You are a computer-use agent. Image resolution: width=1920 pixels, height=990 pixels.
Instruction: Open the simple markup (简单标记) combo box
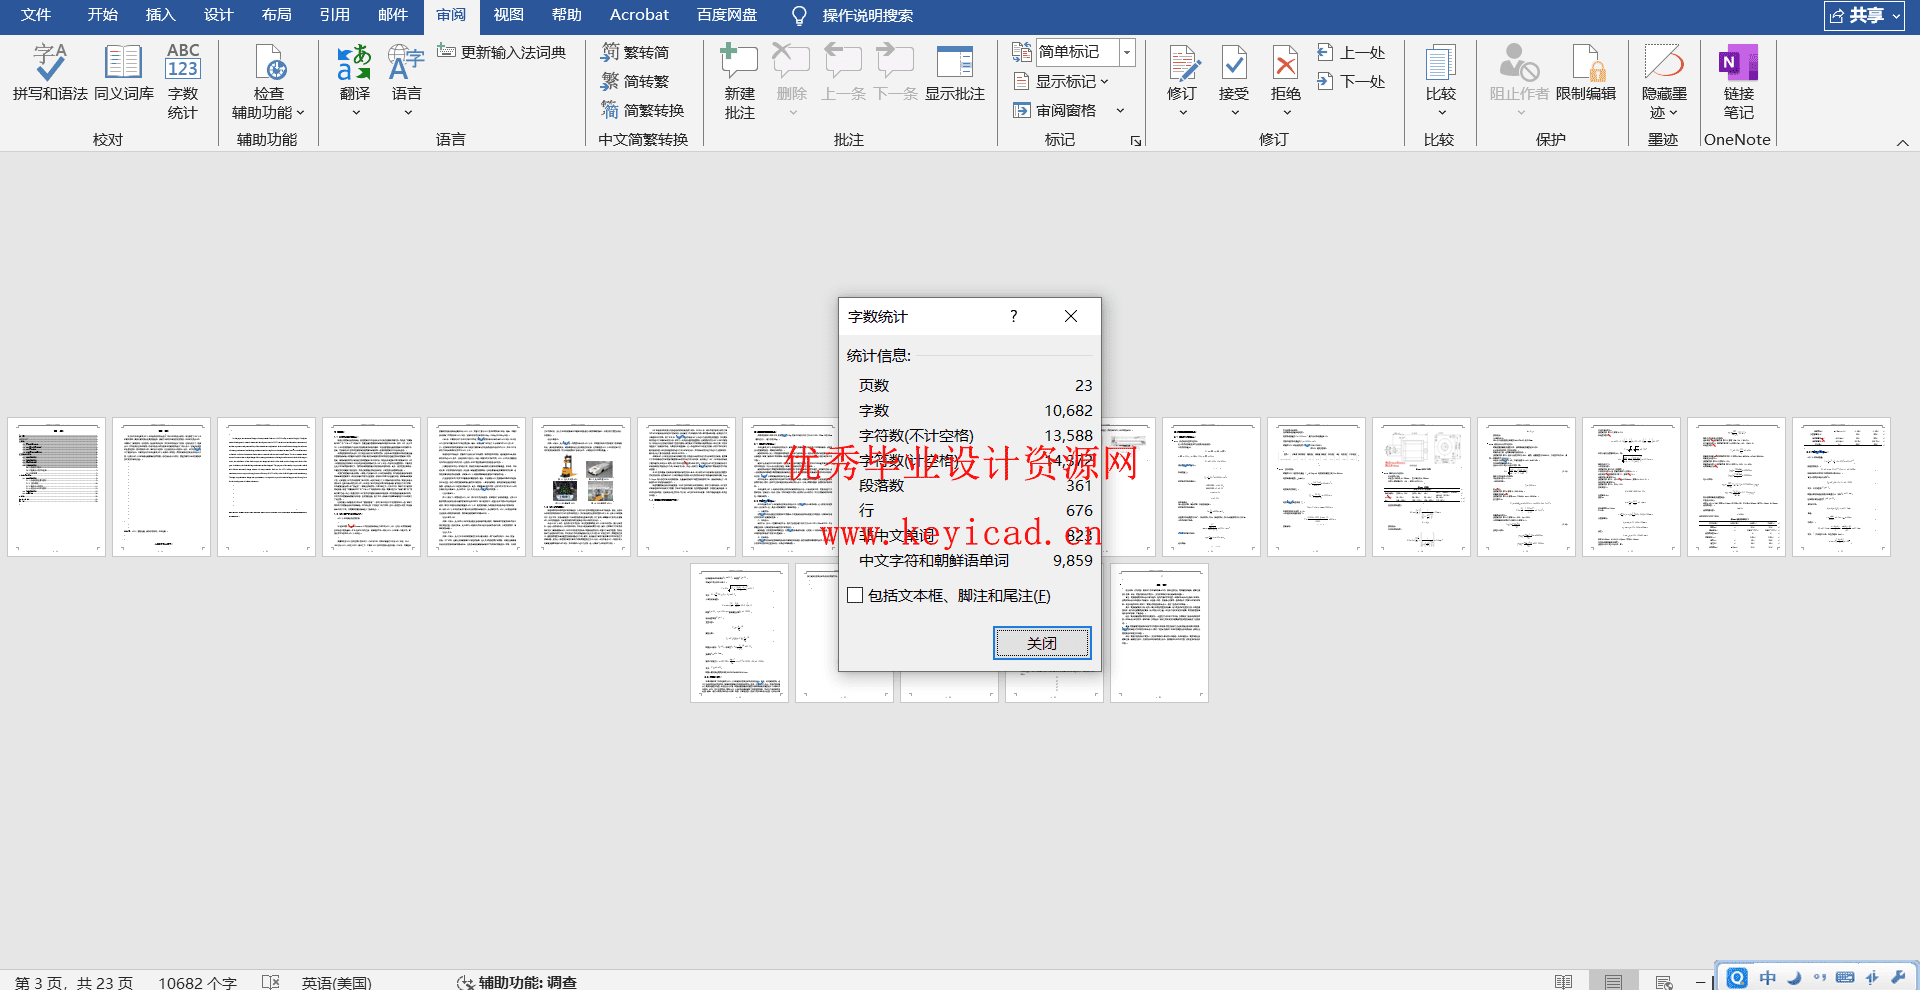coord(1086,52)
